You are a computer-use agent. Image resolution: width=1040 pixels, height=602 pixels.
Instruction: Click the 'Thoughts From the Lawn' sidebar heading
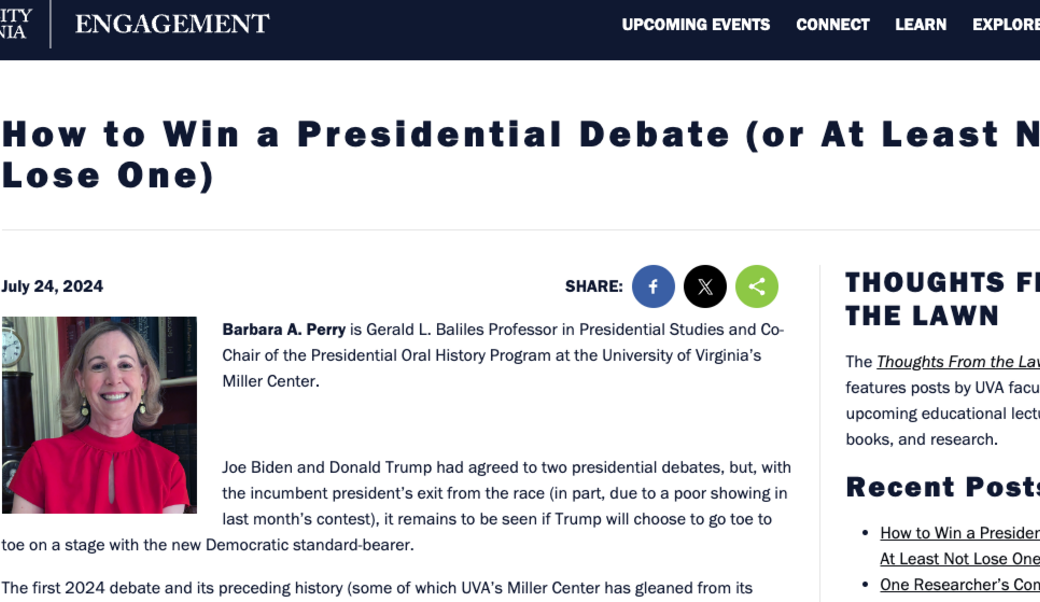(940, 299)
